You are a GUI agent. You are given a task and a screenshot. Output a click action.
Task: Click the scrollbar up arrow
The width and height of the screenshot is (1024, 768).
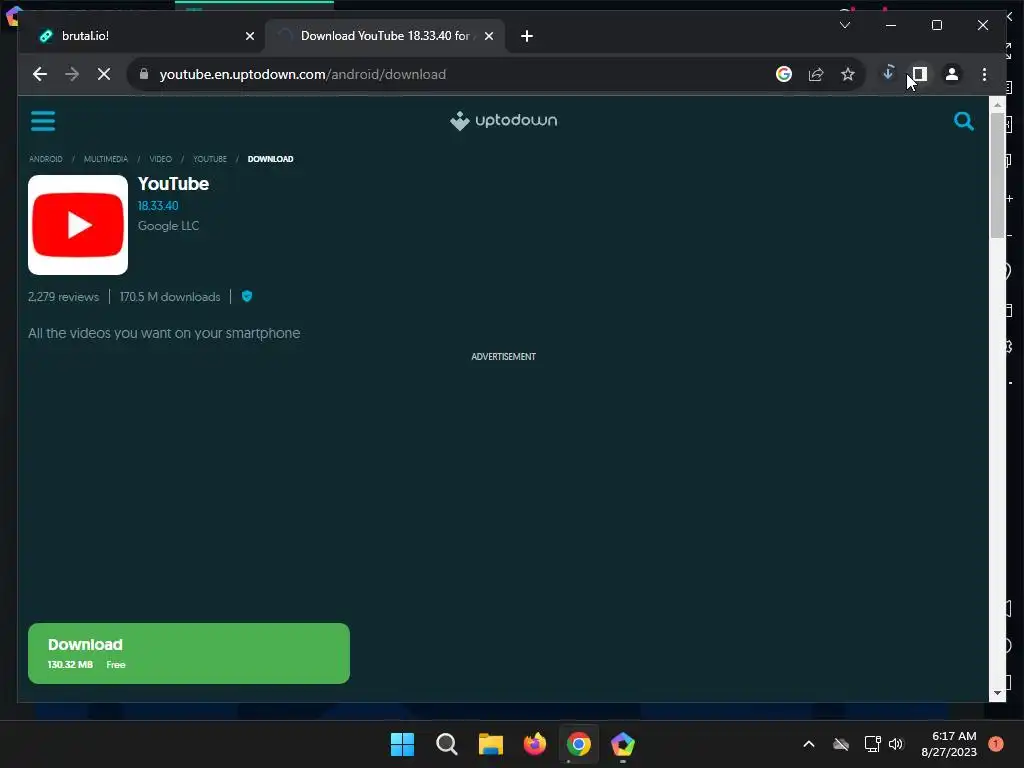997,104
